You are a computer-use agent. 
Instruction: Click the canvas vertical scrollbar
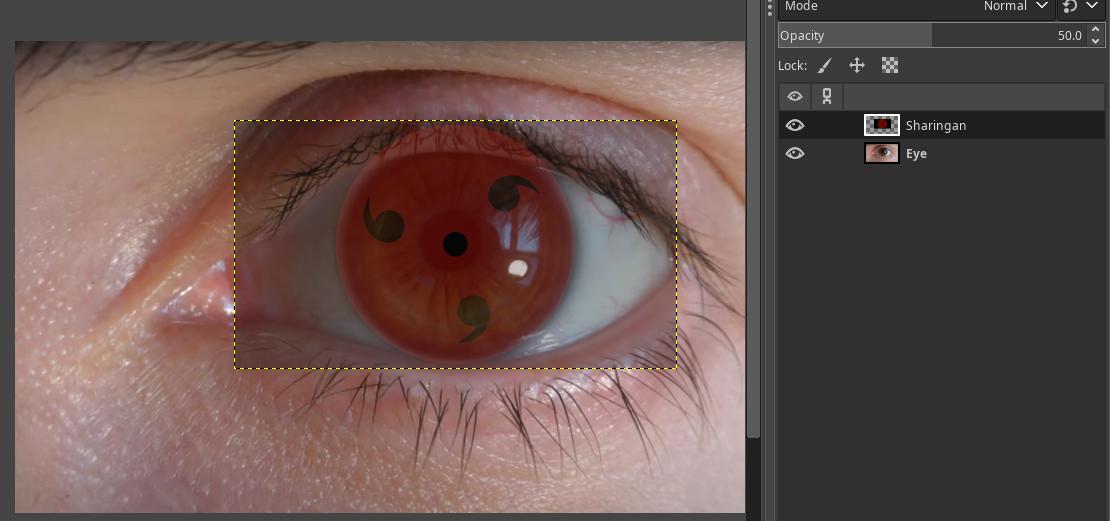point(753,219)
